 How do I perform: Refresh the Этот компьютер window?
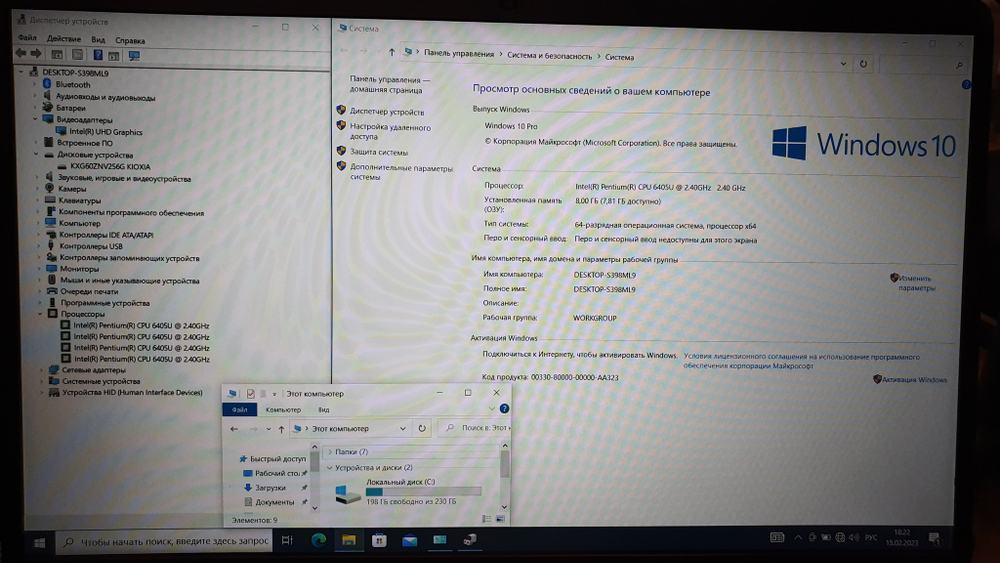point(422,428)
